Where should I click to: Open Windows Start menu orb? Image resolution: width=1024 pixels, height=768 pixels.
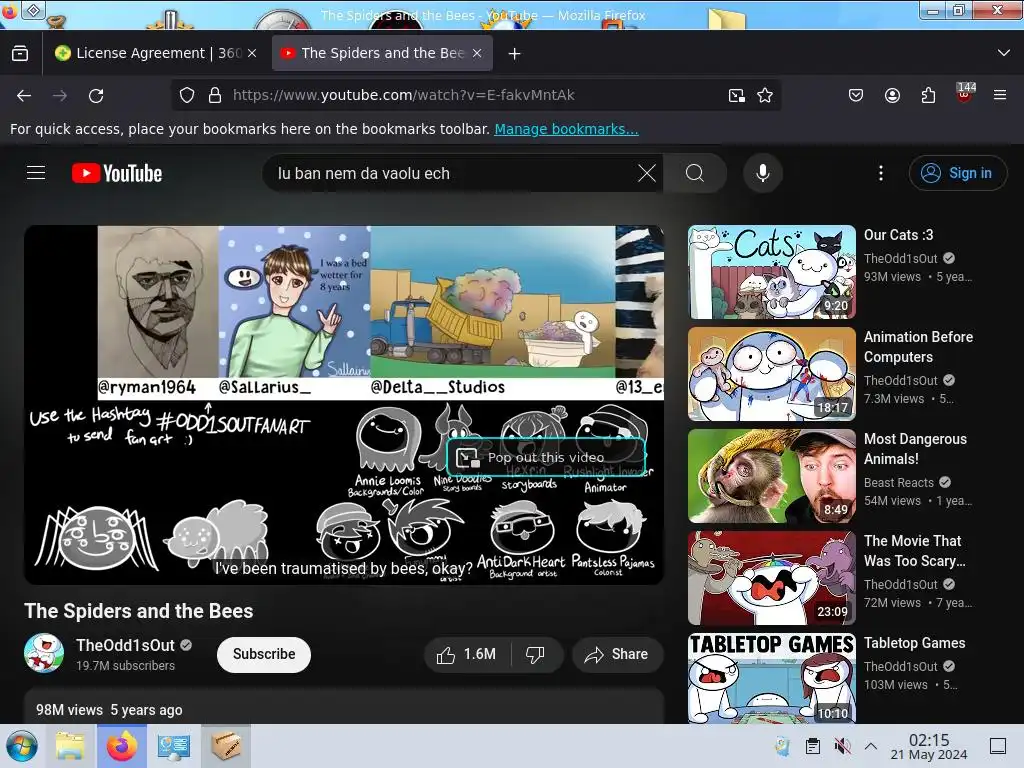[x=22, y=746]
